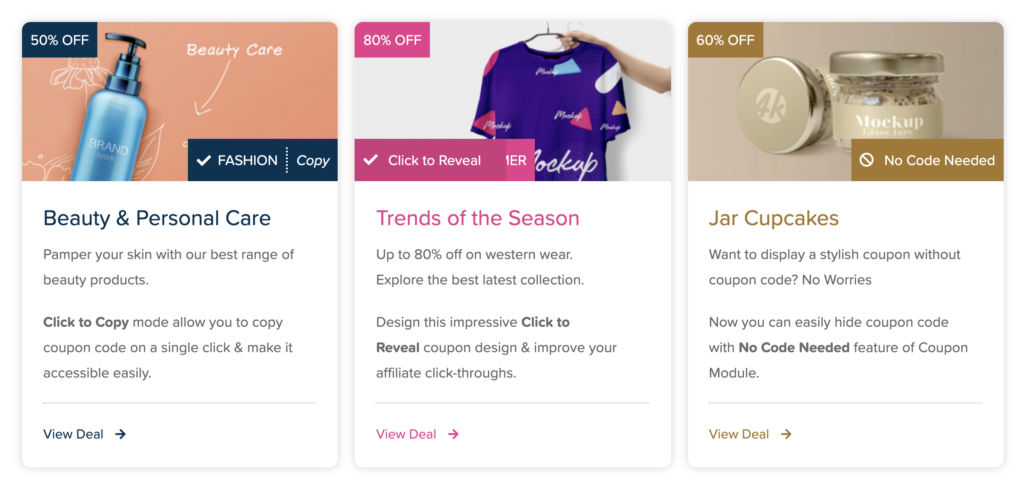The height and width of the screenshot is (491, 1024).
Task: Click the Jar Cupcakes heading
Action: (773, 218)
